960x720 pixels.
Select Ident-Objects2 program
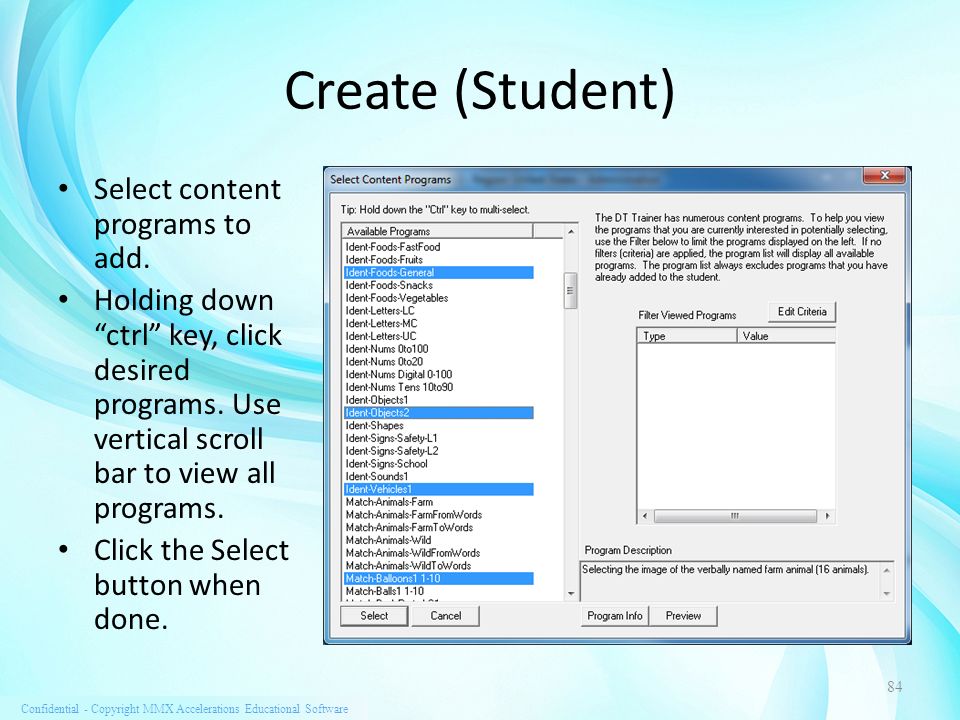pyautogui.click(x=438, y=413)
